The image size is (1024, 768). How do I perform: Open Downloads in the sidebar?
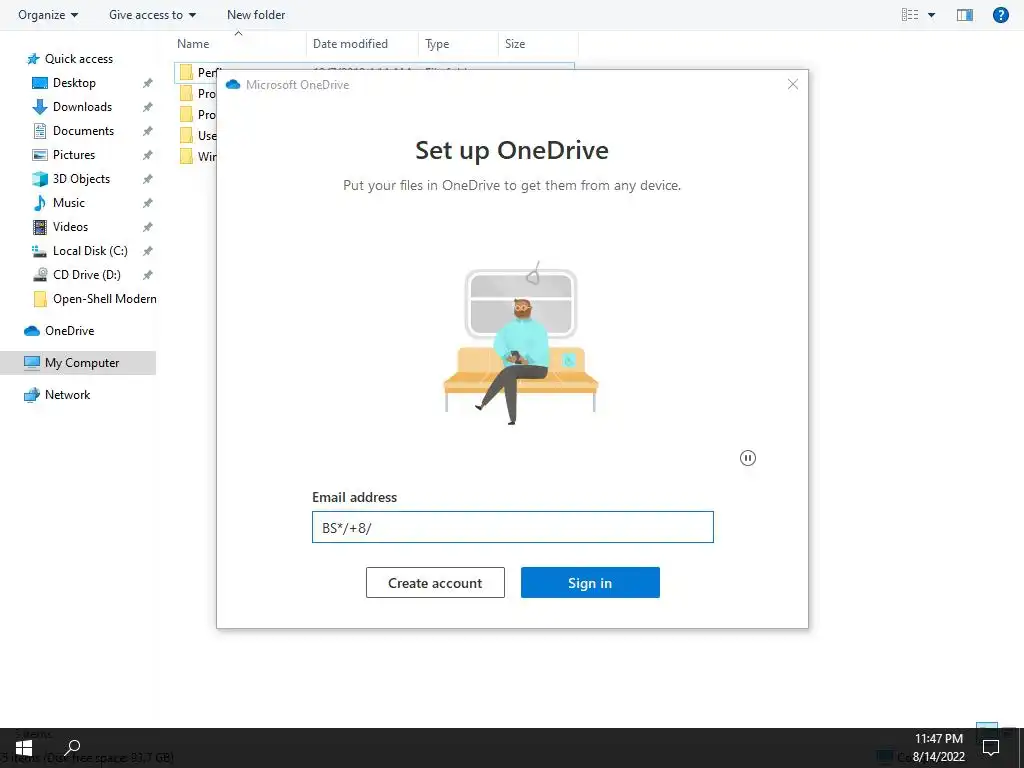(82, 106)
